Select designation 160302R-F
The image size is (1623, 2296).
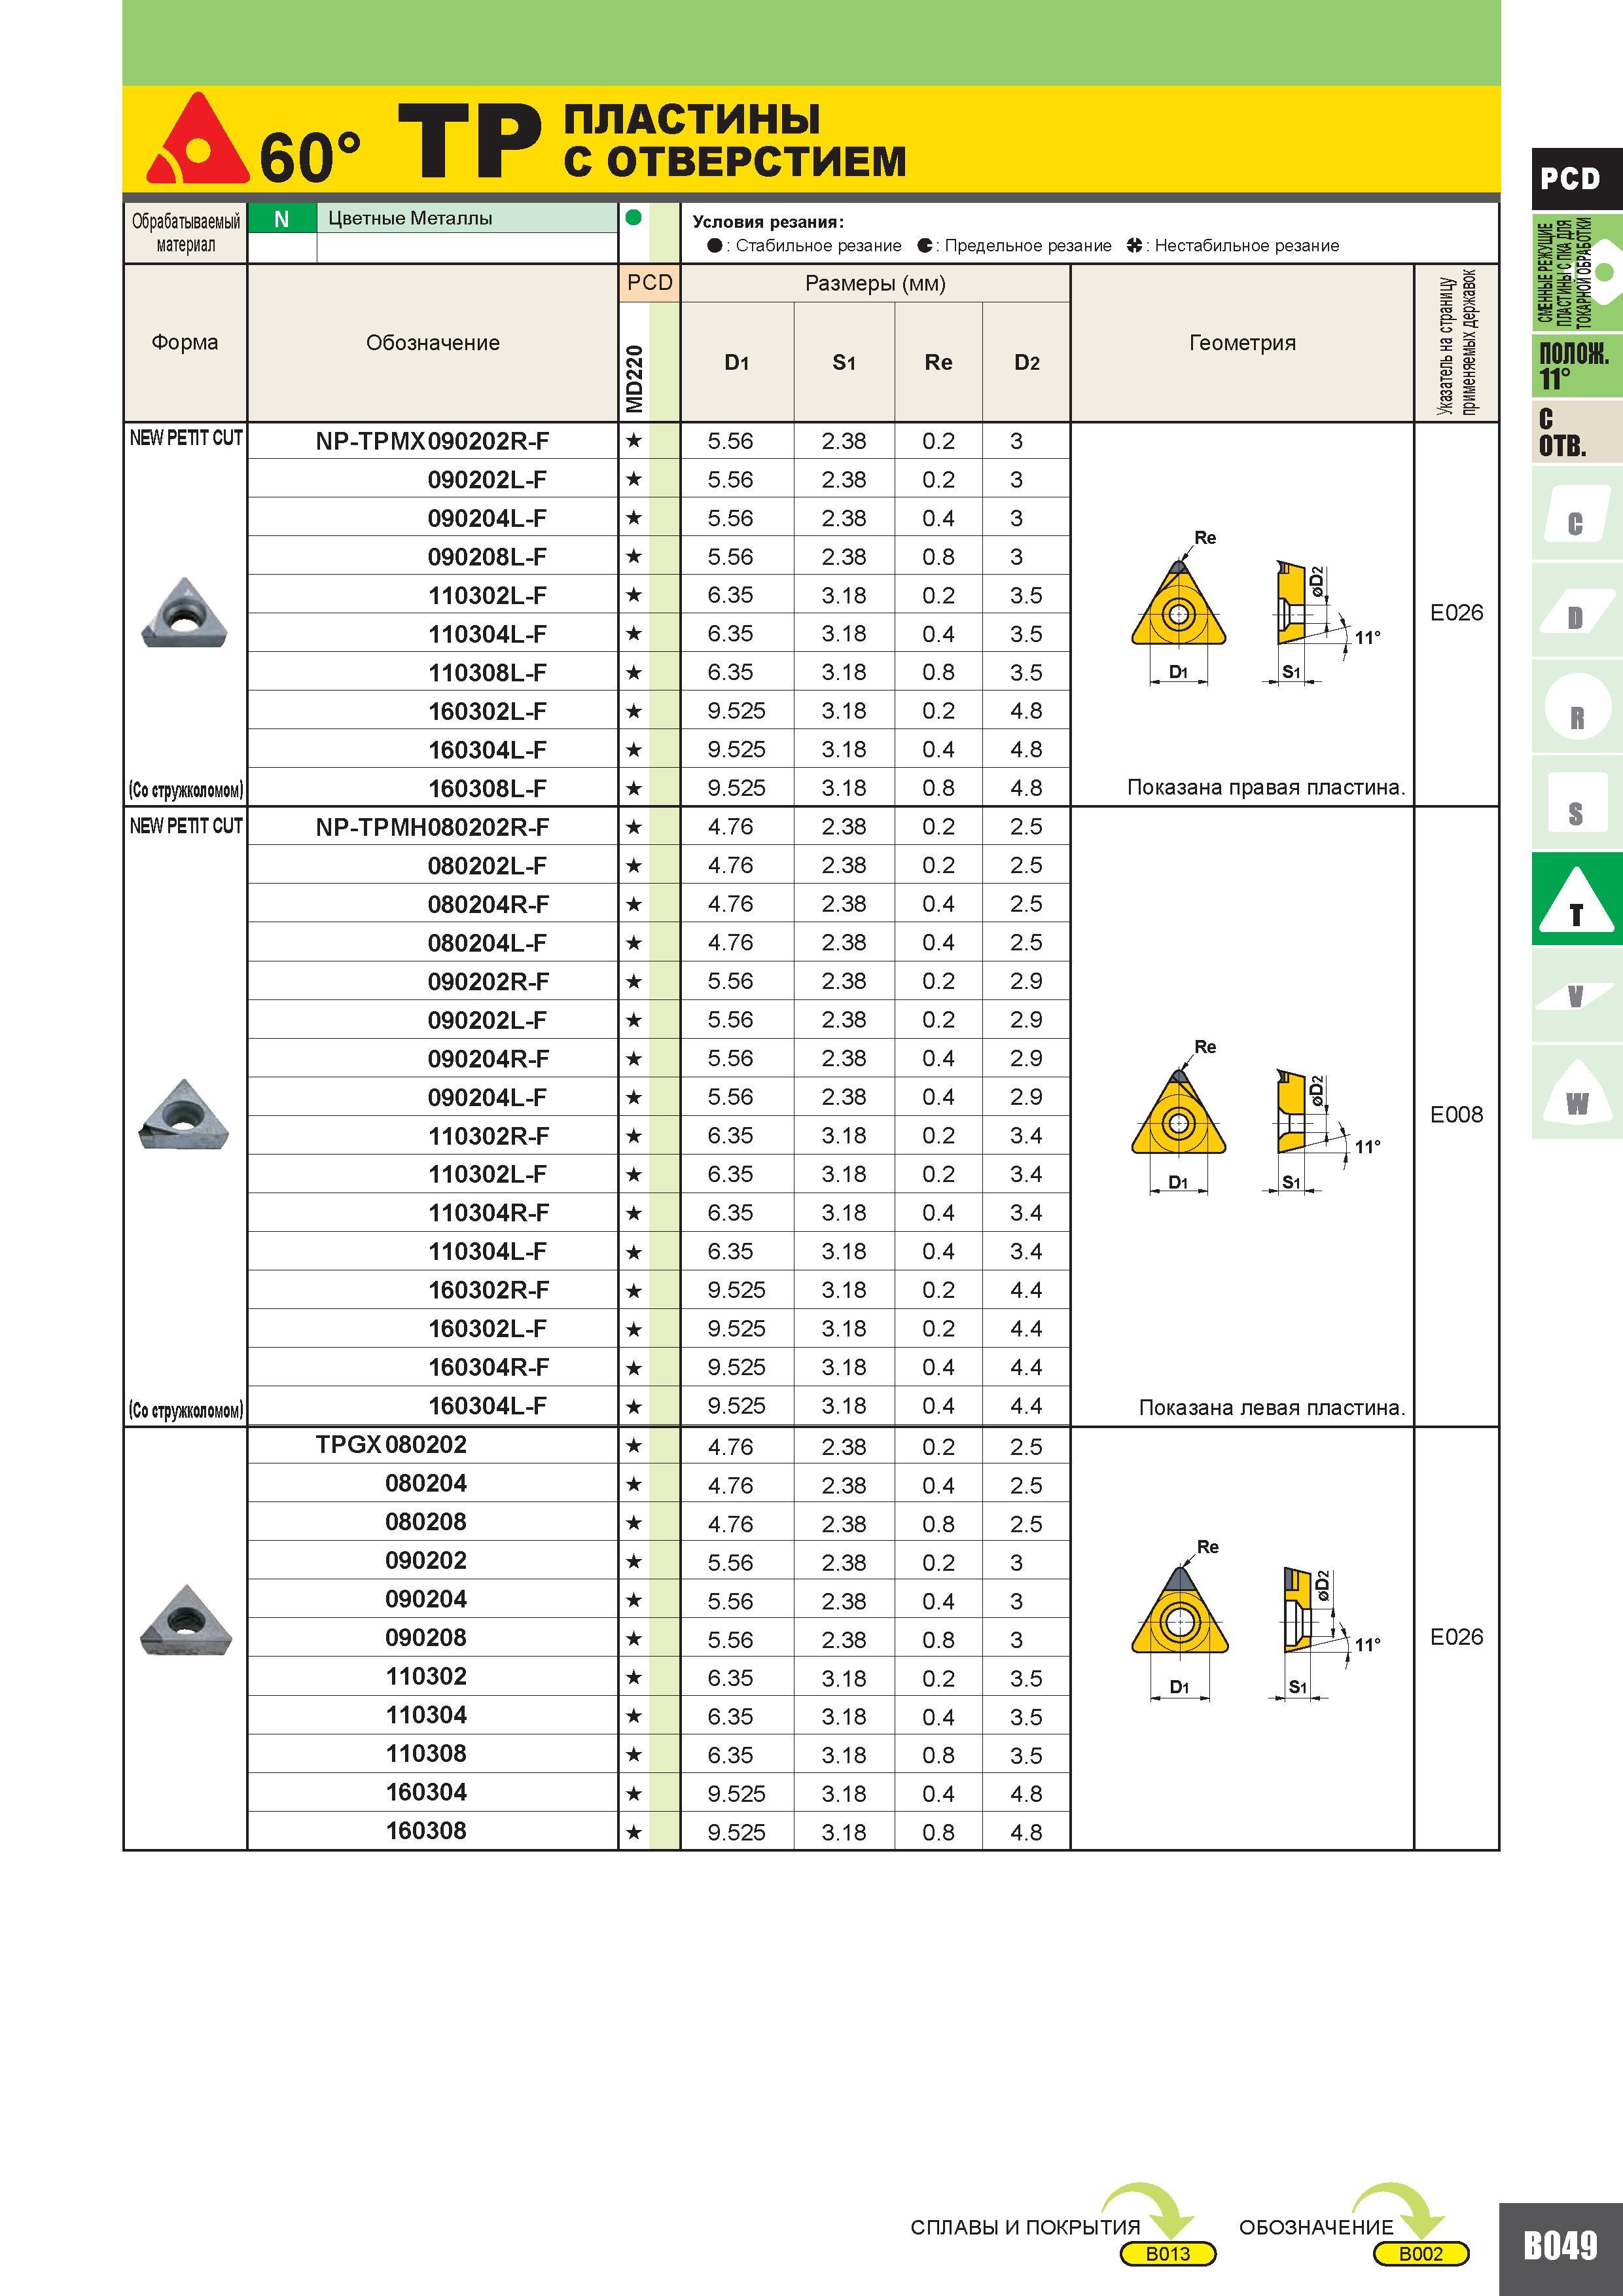489,1290
